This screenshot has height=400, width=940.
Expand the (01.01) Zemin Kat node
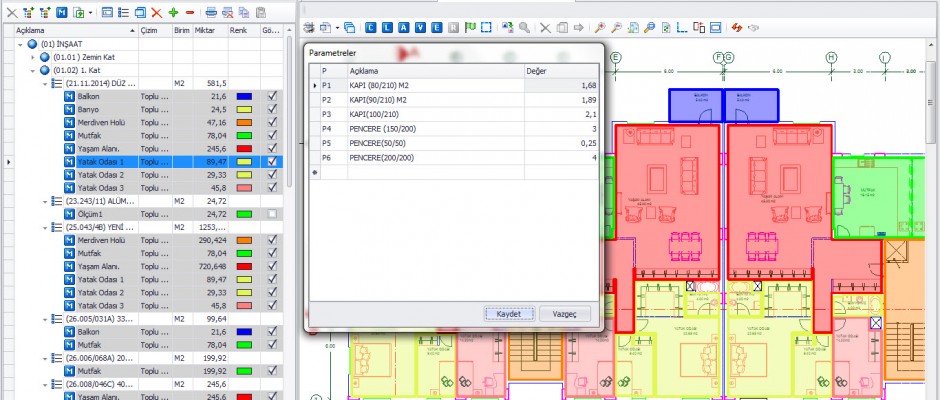point(32,57)
